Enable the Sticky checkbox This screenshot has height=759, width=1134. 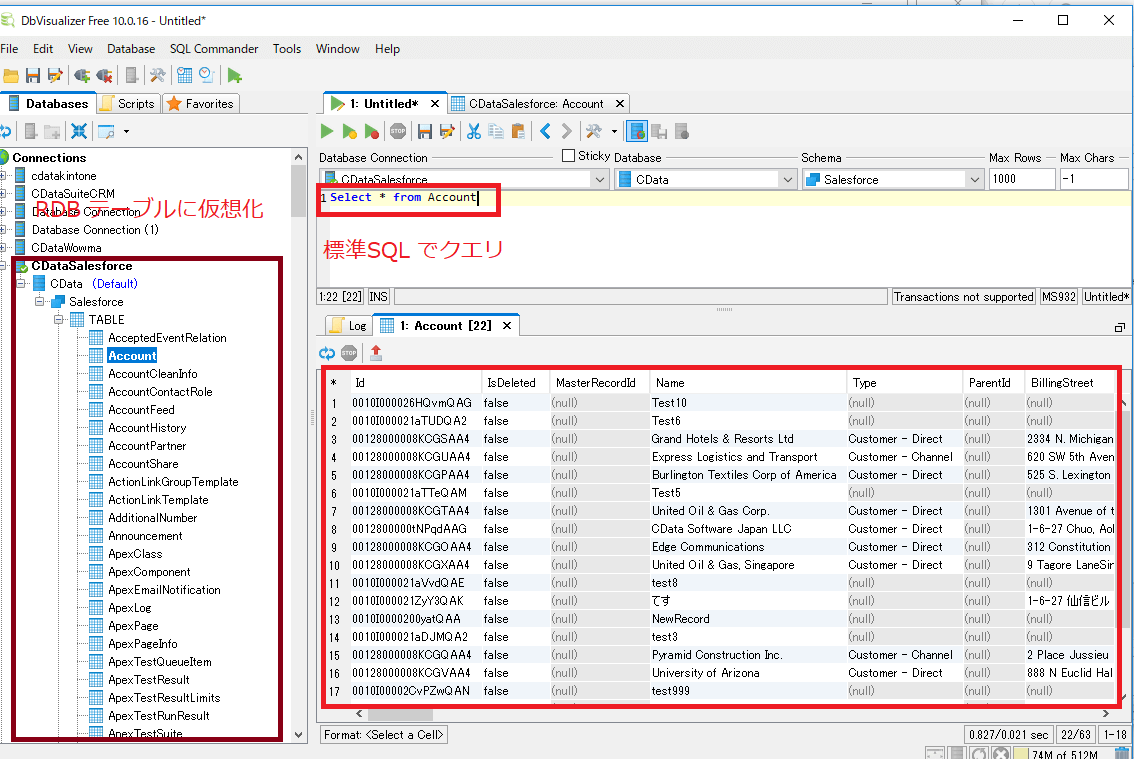click(x=568, y=156)
